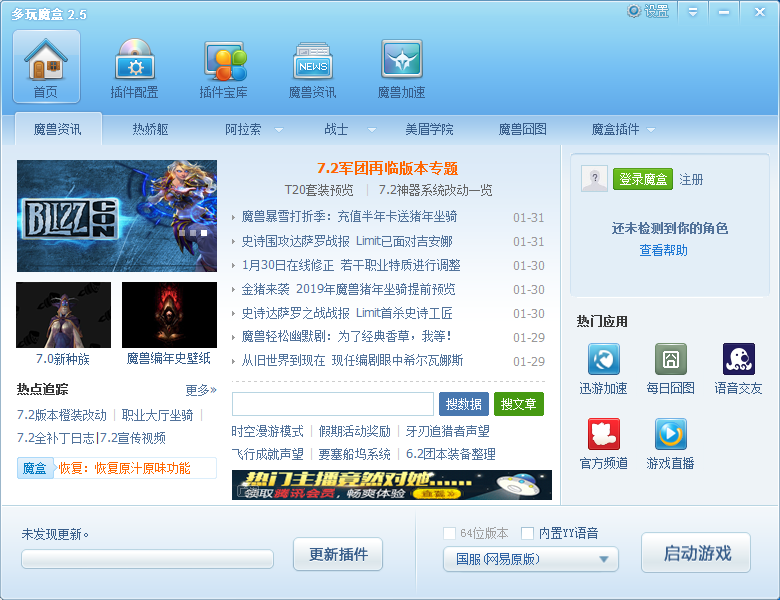This screenshot has width=780, height=600.
Task: Open the 7.2全补丁日志 link
Action: 56,438
